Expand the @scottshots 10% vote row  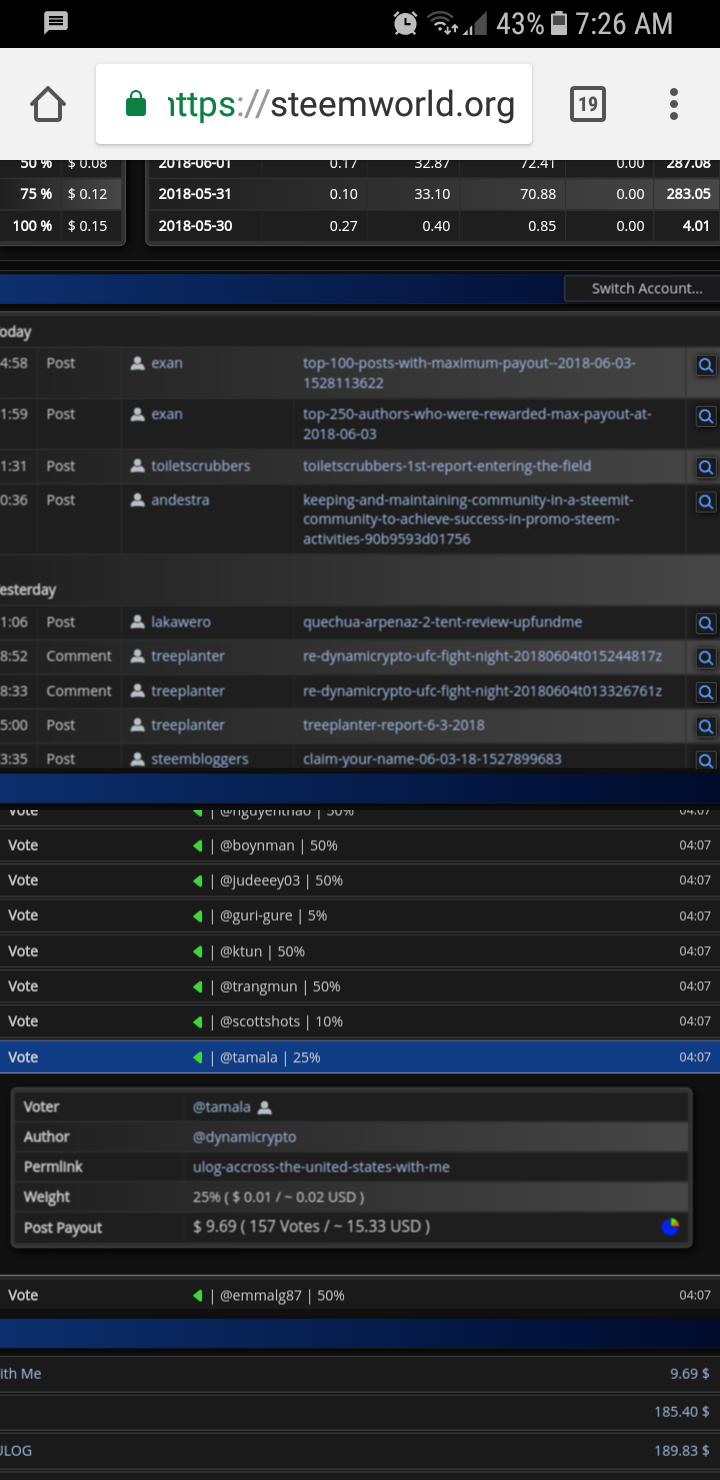[x=360, y=1022]
